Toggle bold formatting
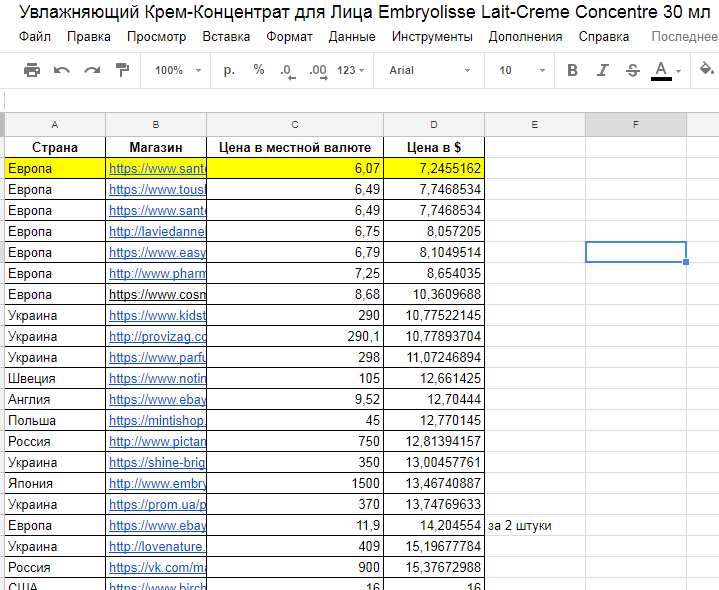Image resolution: width=719 pixels, height=590 pixels. point(572,70)
